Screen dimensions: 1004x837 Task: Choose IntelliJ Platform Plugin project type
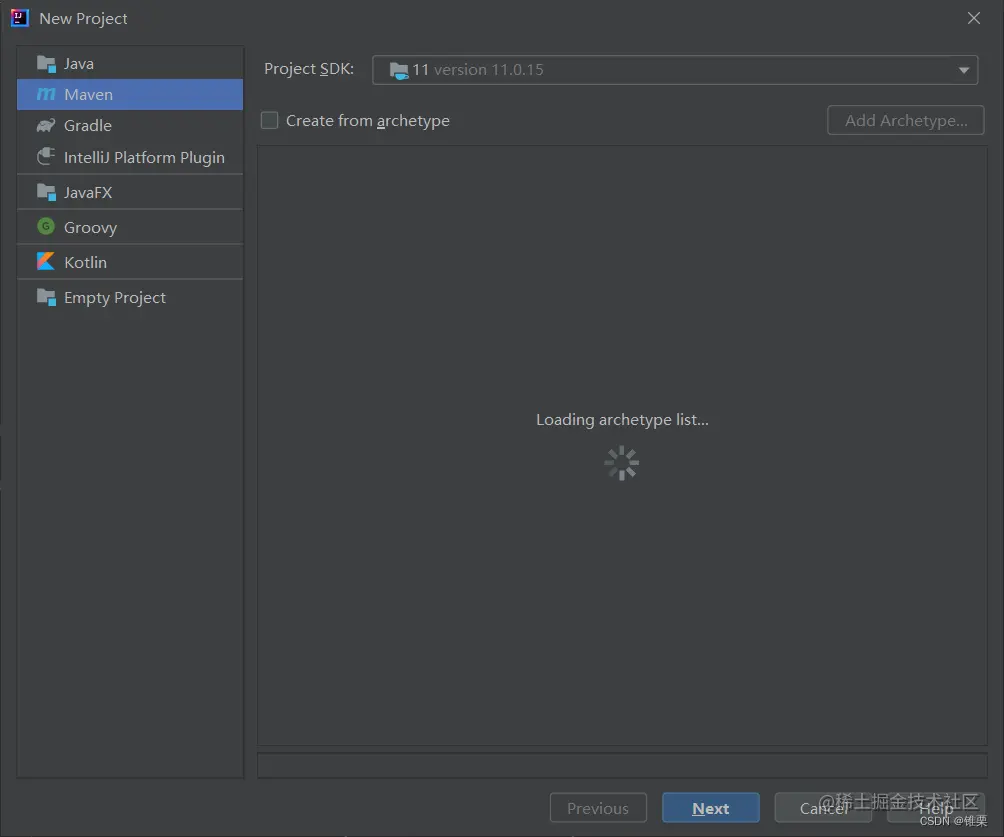pyautogui.click(x=130, y=157)
